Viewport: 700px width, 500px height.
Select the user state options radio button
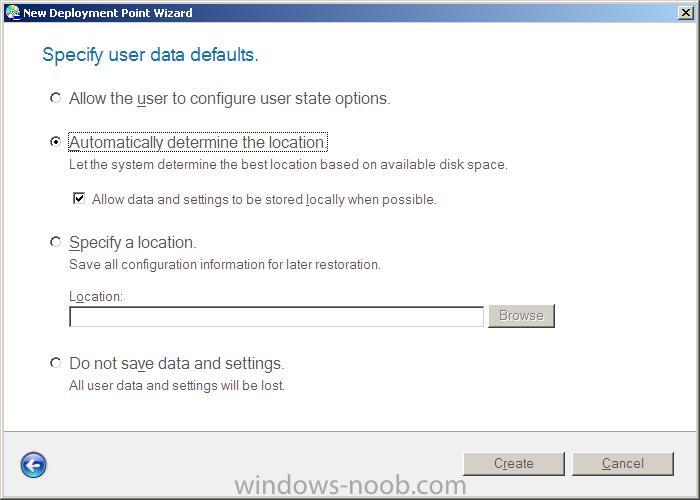coord(55,97)
